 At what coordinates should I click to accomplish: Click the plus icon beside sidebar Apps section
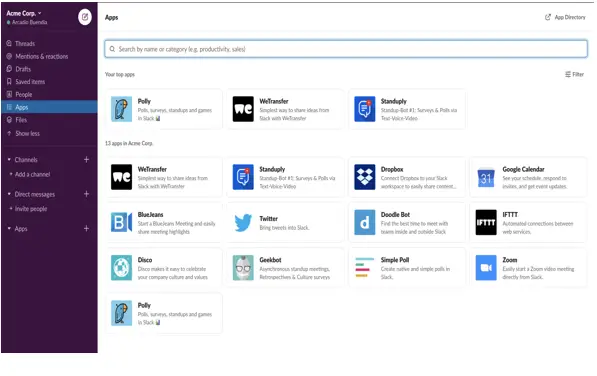coord(86,228)
